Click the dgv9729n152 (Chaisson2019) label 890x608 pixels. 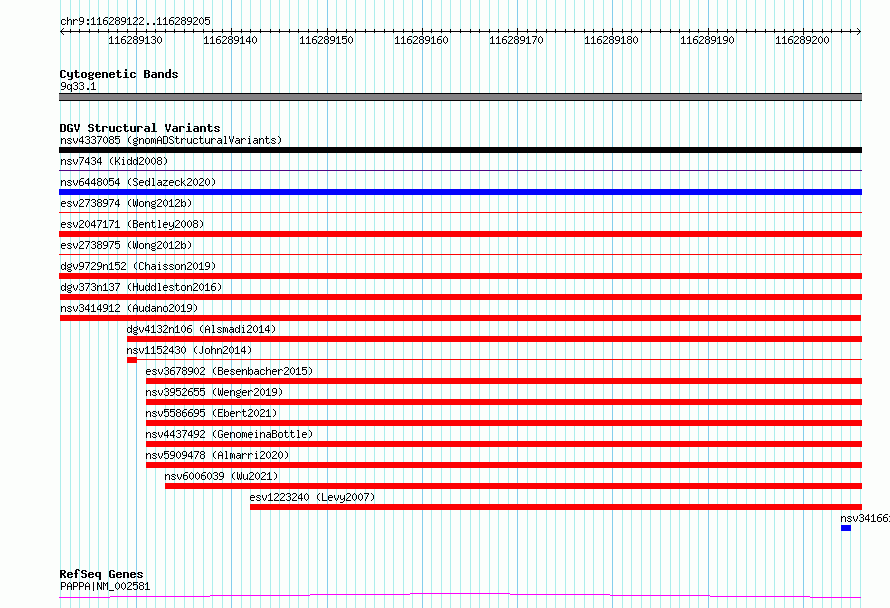(x=138, y=266)
